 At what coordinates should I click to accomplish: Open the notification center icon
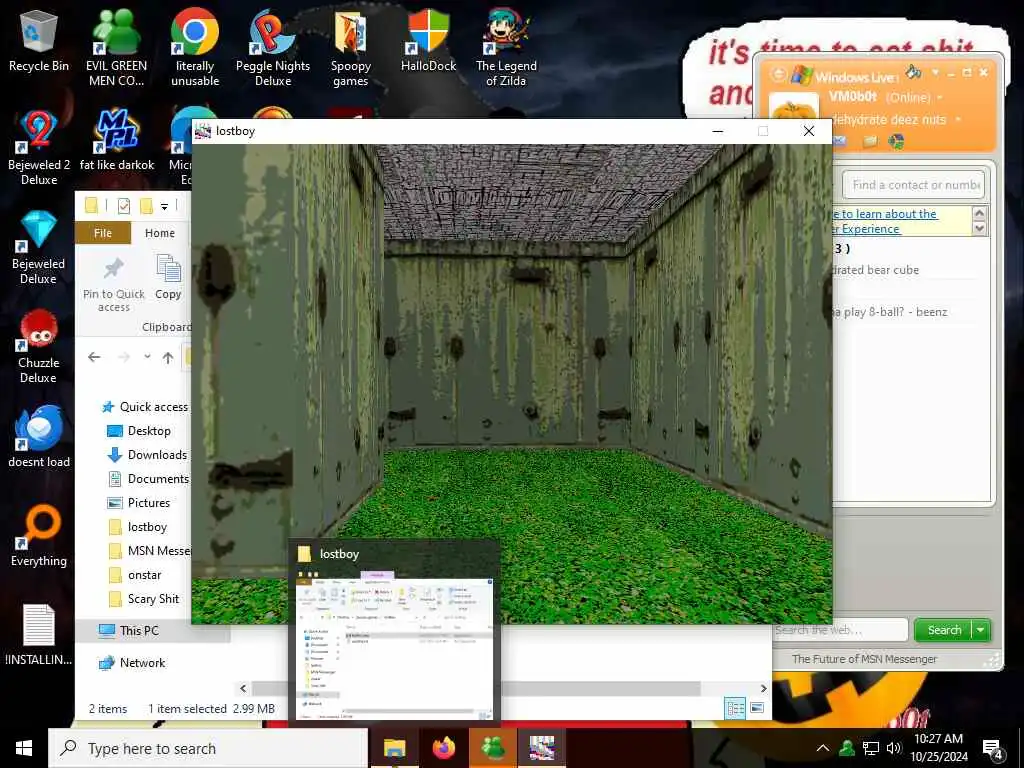coord(993,750)
